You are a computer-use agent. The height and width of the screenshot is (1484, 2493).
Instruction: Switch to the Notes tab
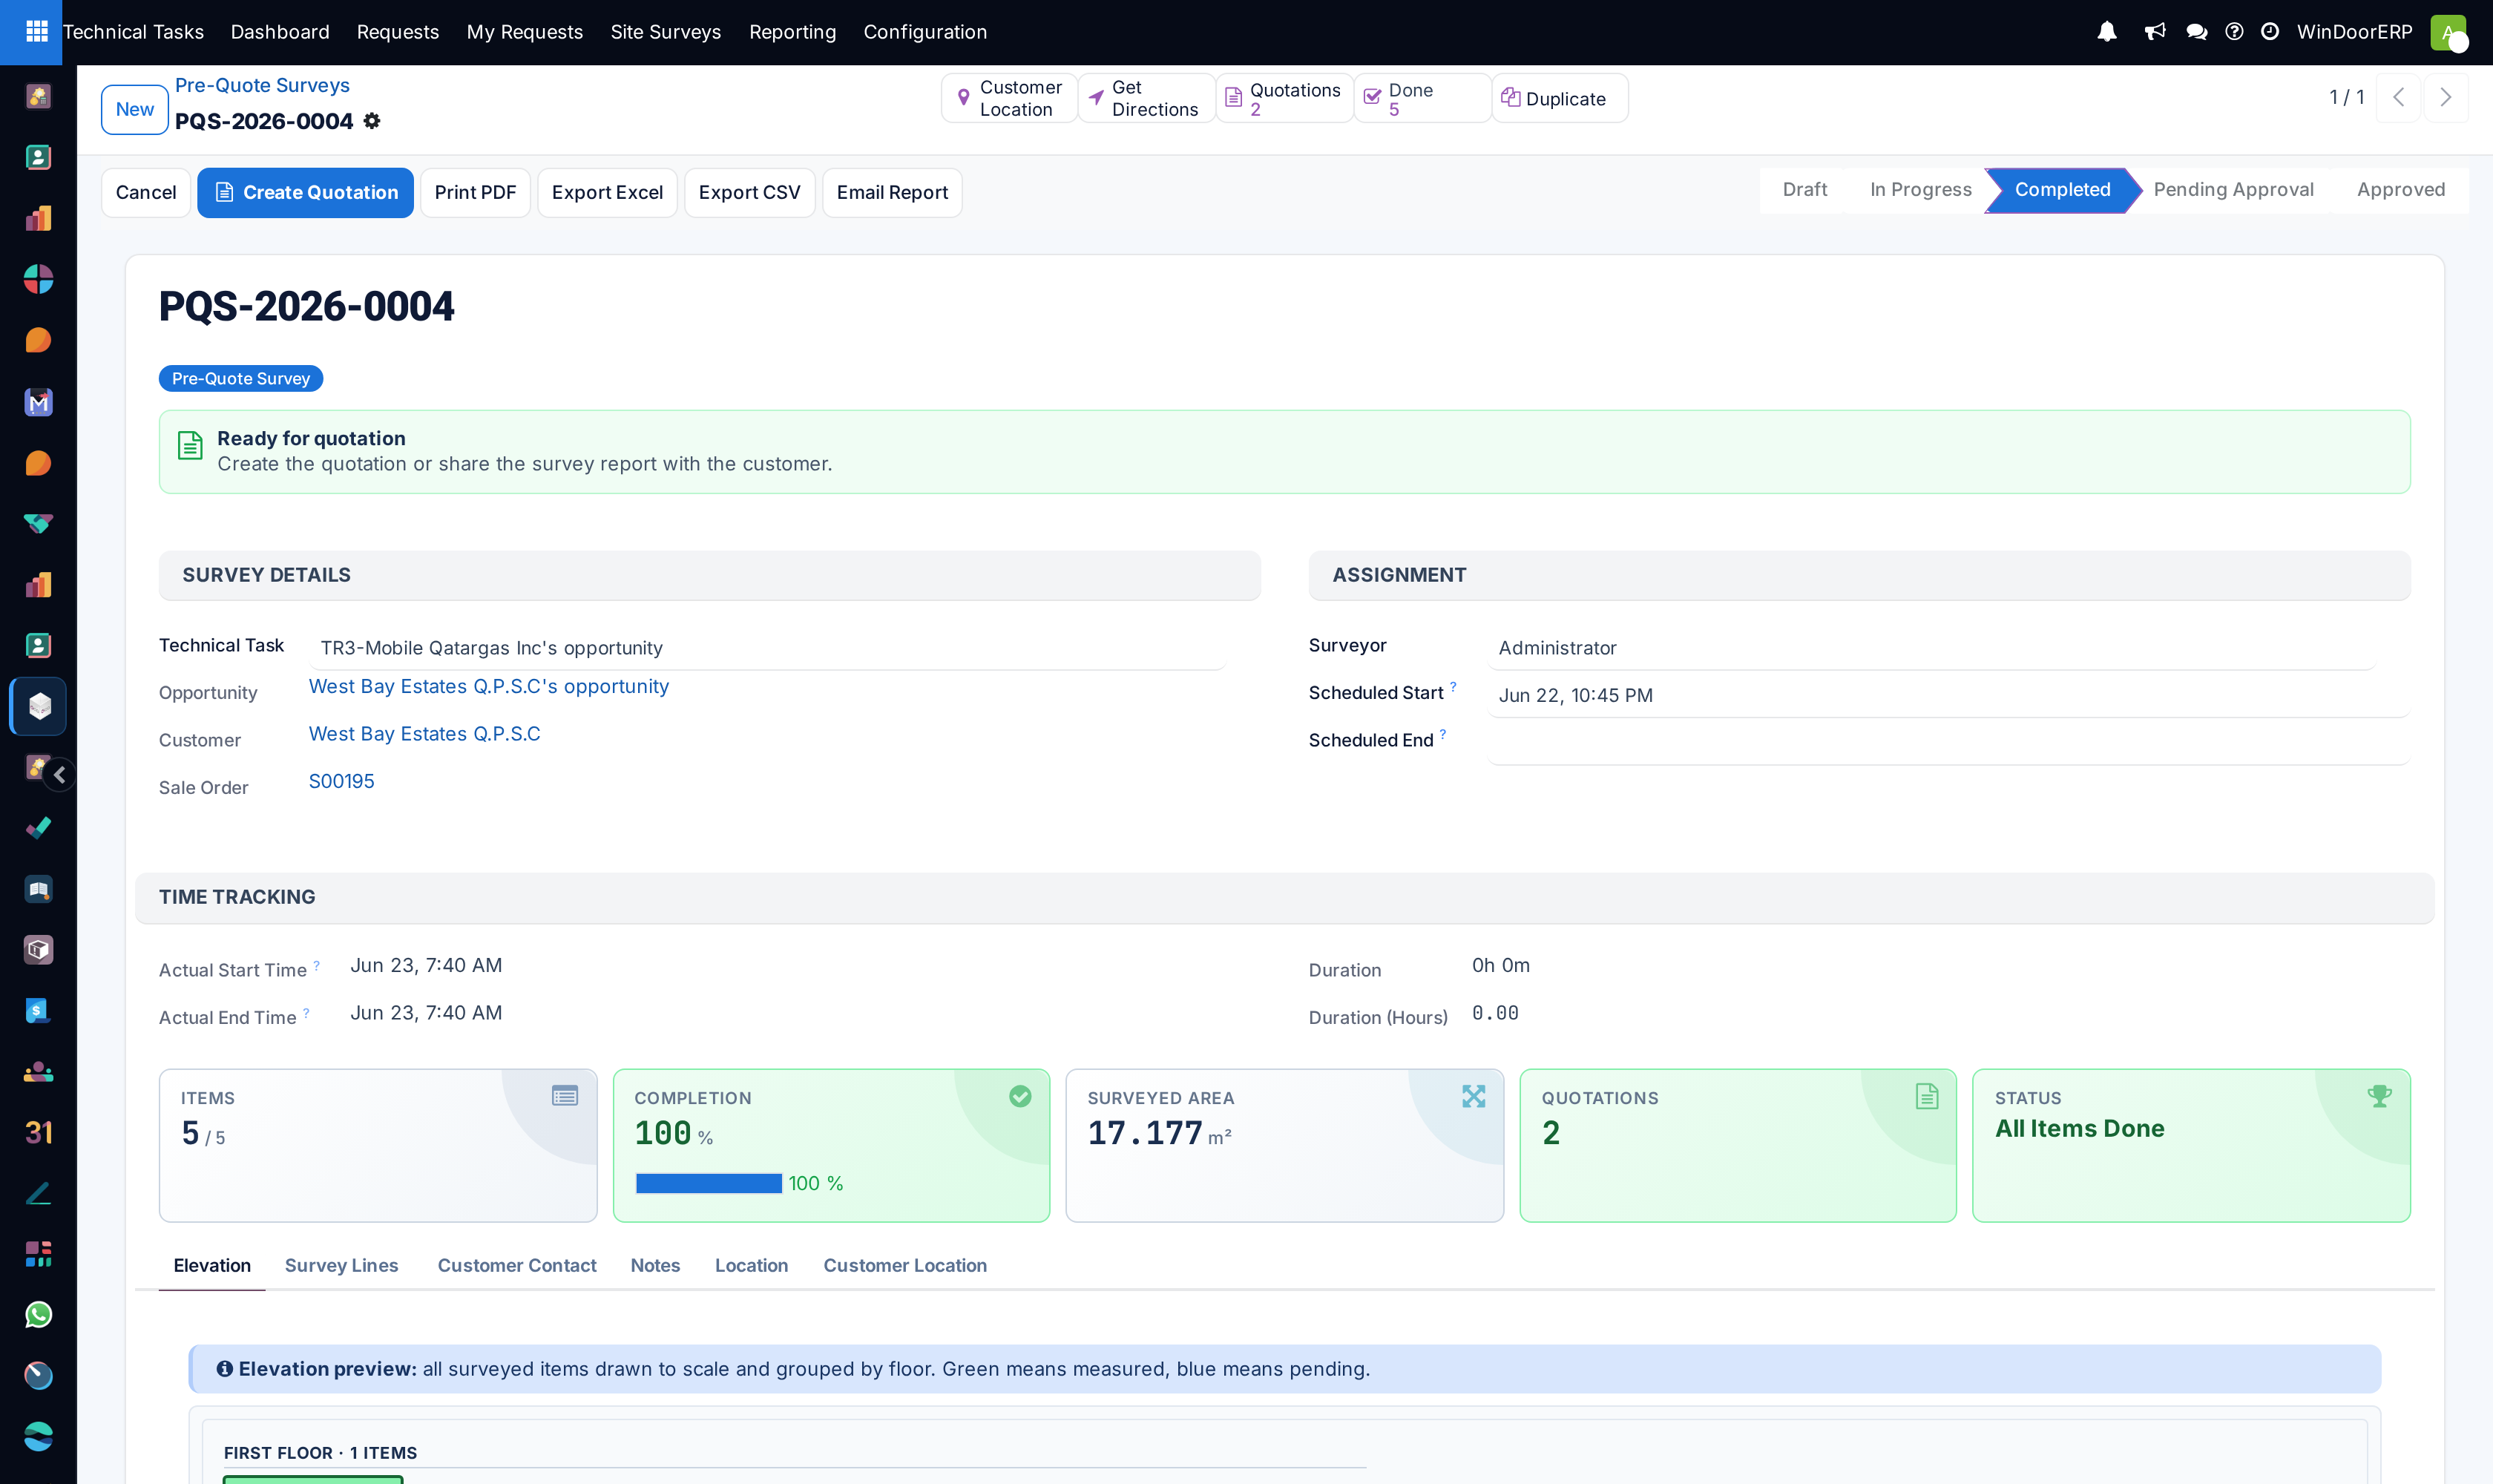point(655,1266)
